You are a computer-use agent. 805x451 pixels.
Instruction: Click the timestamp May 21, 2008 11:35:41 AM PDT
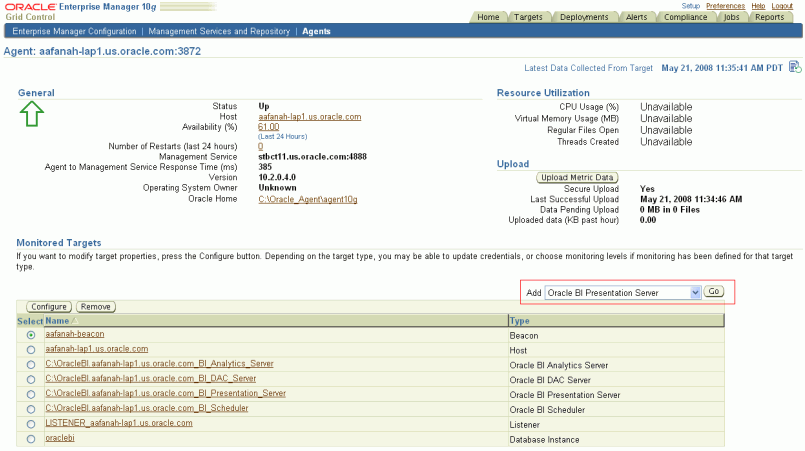722,68
